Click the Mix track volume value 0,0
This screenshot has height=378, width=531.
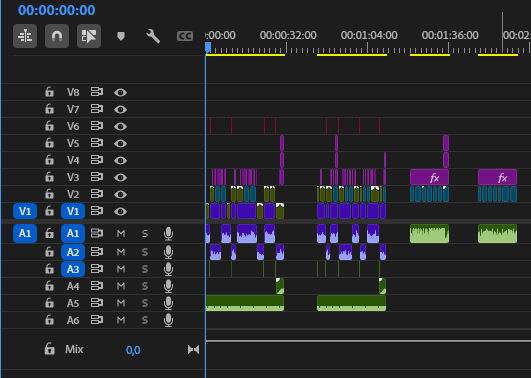133,350
